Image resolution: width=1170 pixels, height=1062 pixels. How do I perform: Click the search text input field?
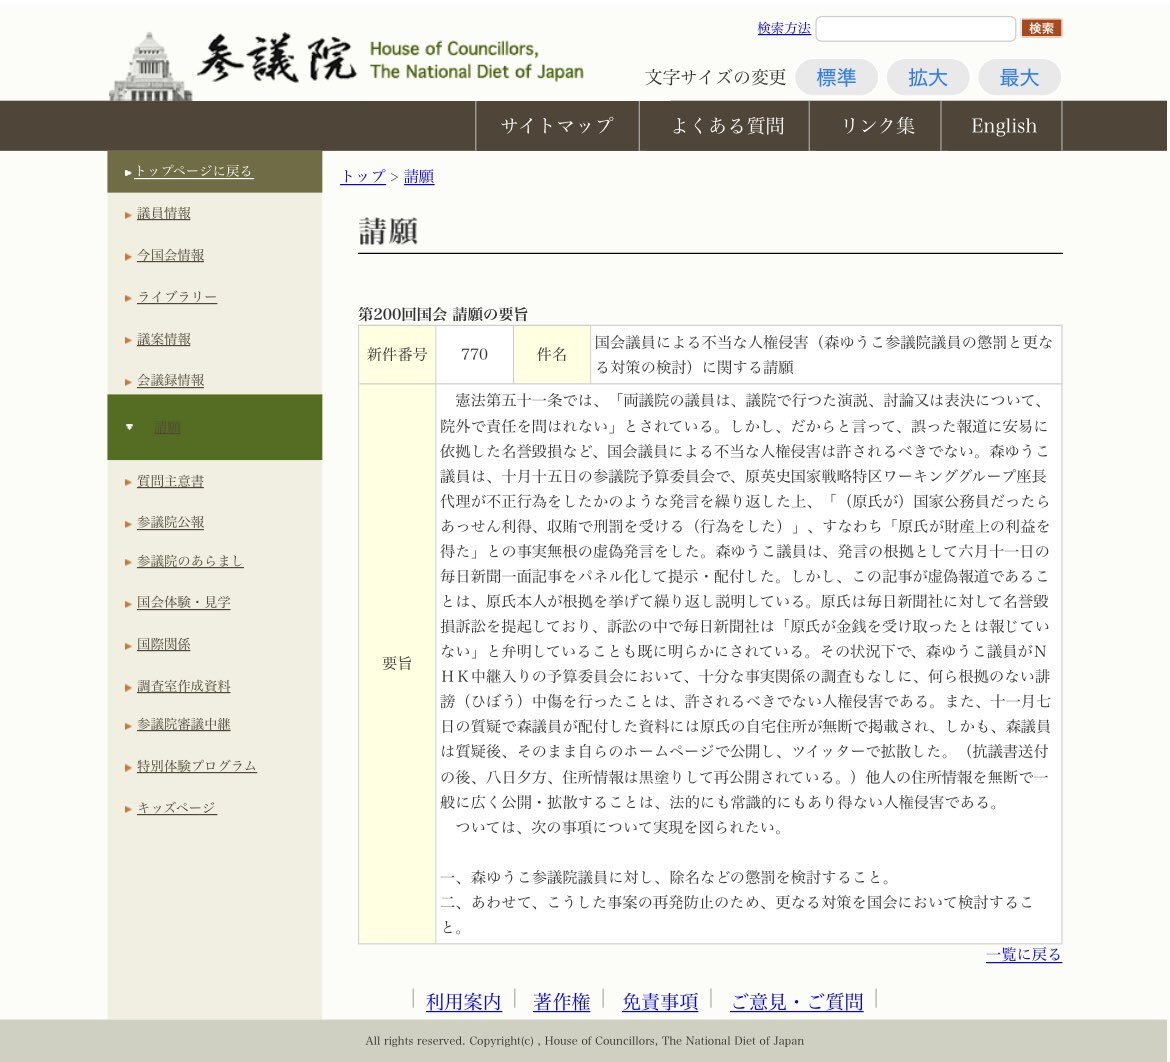point(915,29)
